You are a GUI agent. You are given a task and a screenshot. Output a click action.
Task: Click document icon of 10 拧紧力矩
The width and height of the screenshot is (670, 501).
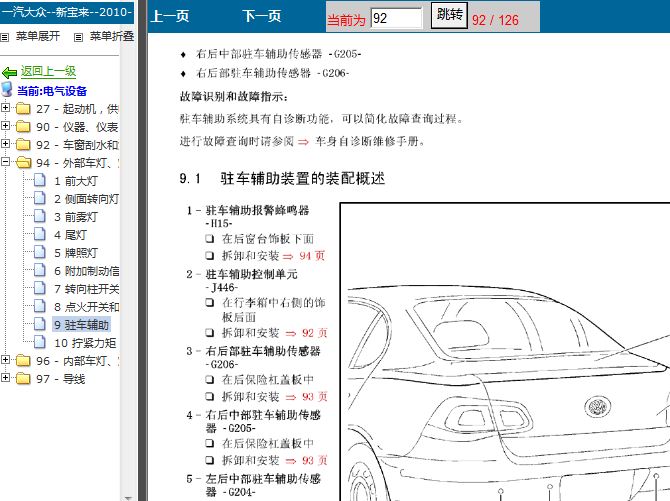click(x=40, y=342)
